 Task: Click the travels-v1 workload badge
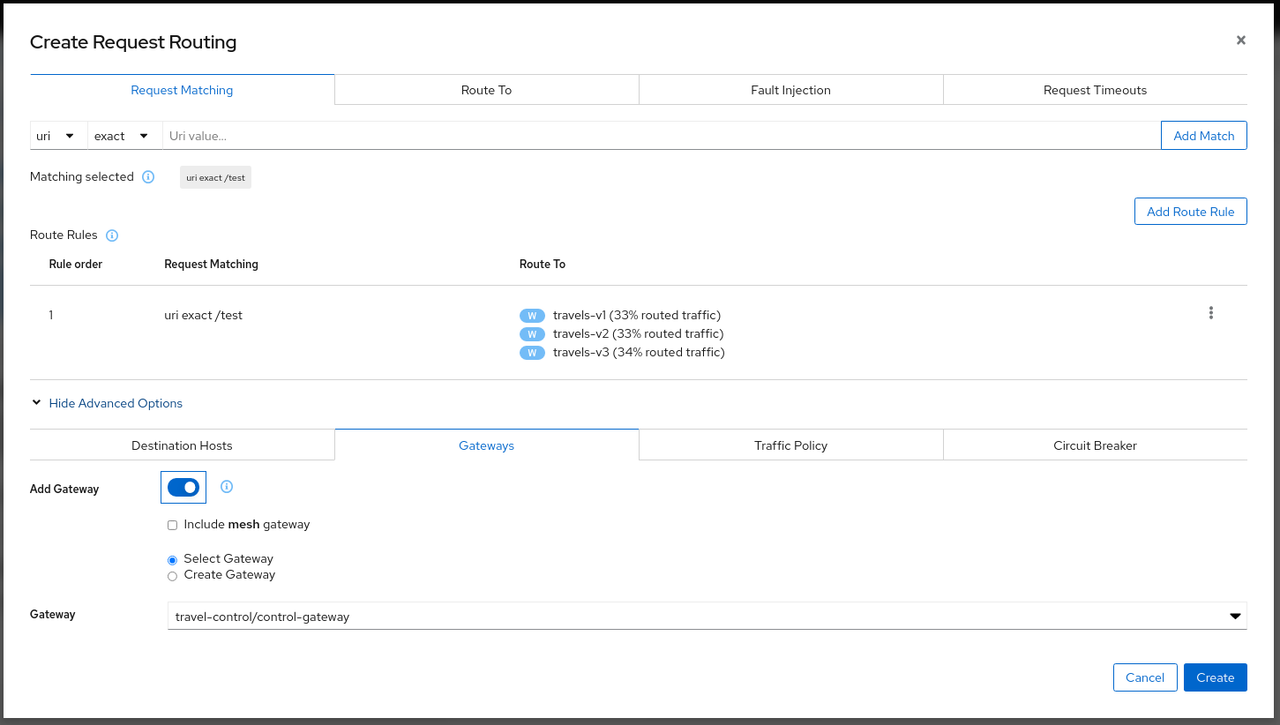point(532,314)
